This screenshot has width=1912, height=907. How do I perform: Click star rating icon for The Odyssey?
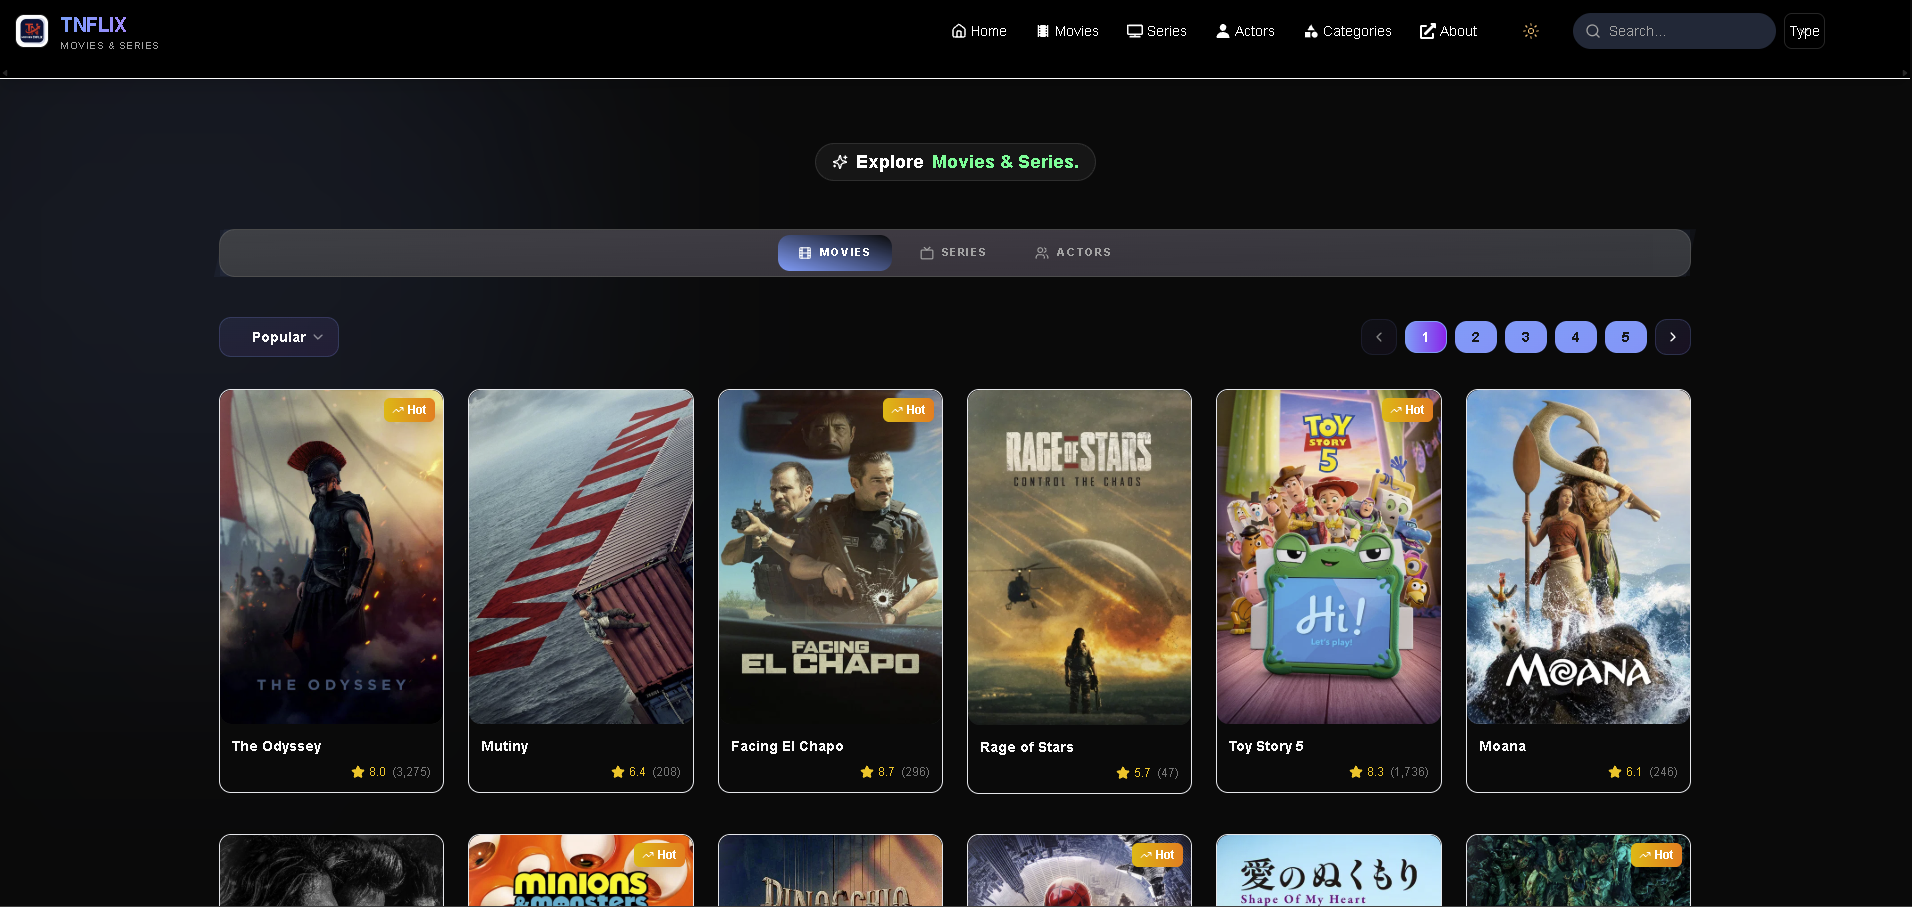(358, 772)
